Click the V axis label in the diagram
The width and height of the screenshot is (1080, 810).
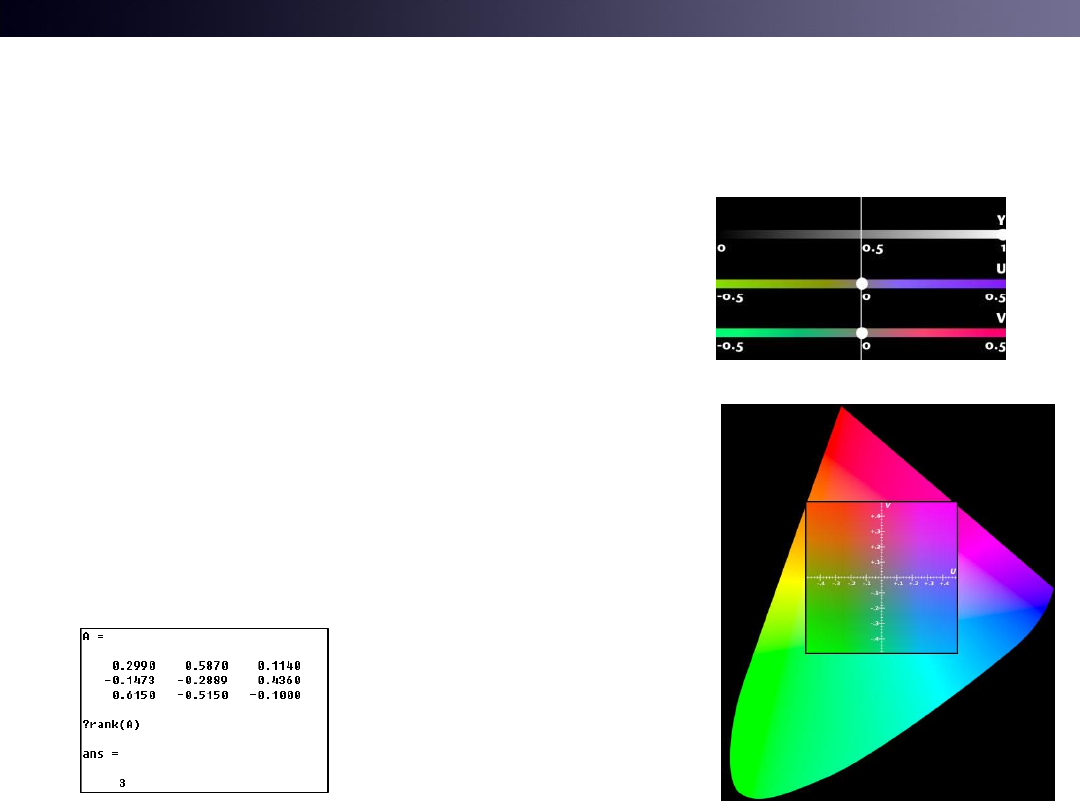coord(888,506)
